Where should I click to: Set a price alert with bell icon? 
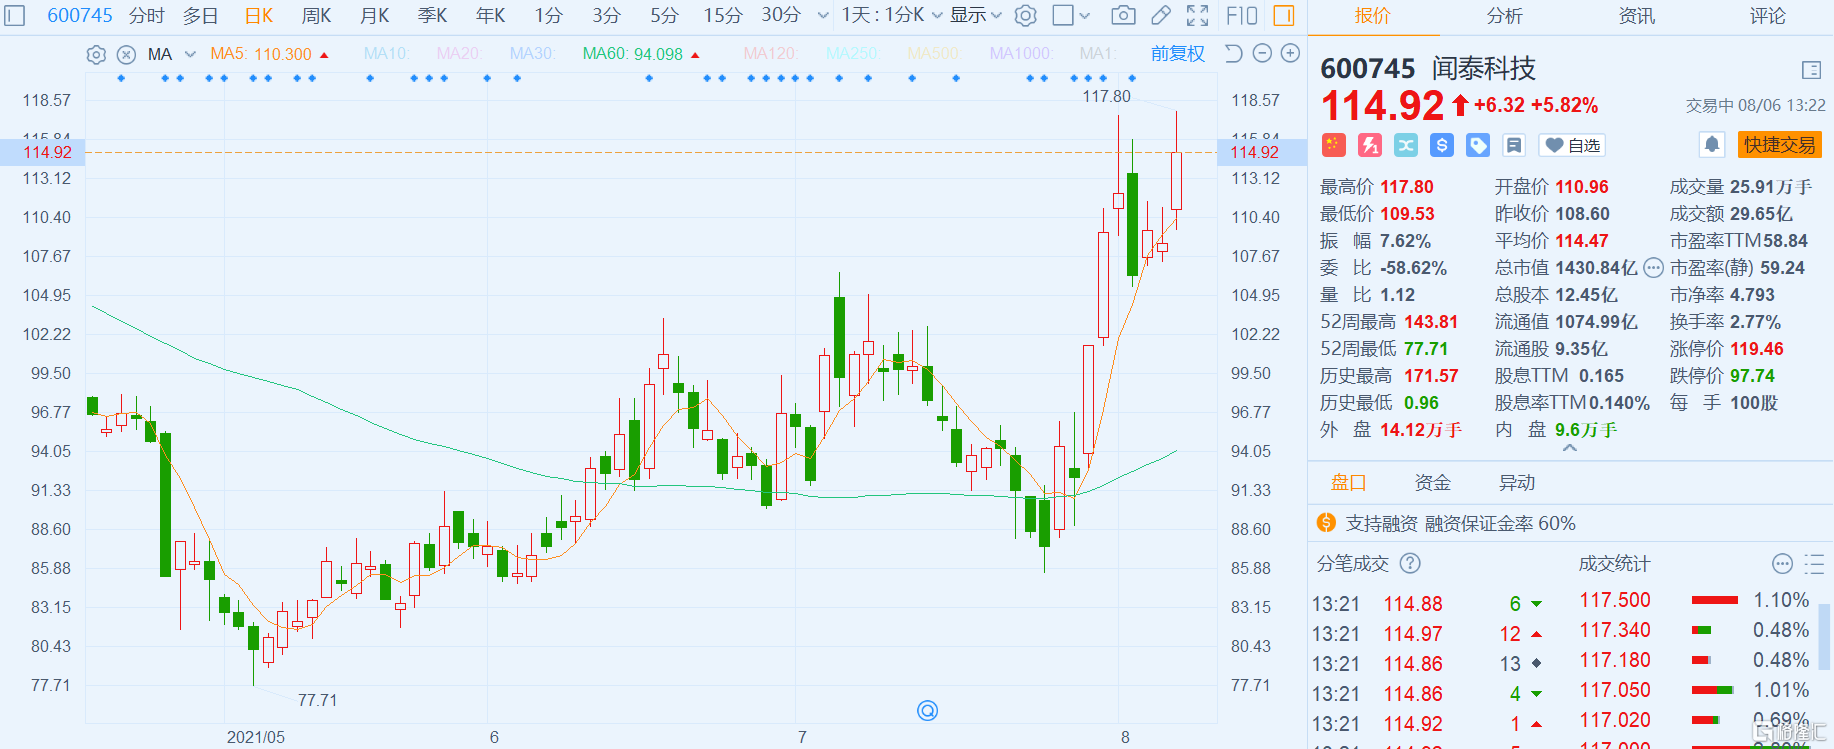(x=1712, y=145)
